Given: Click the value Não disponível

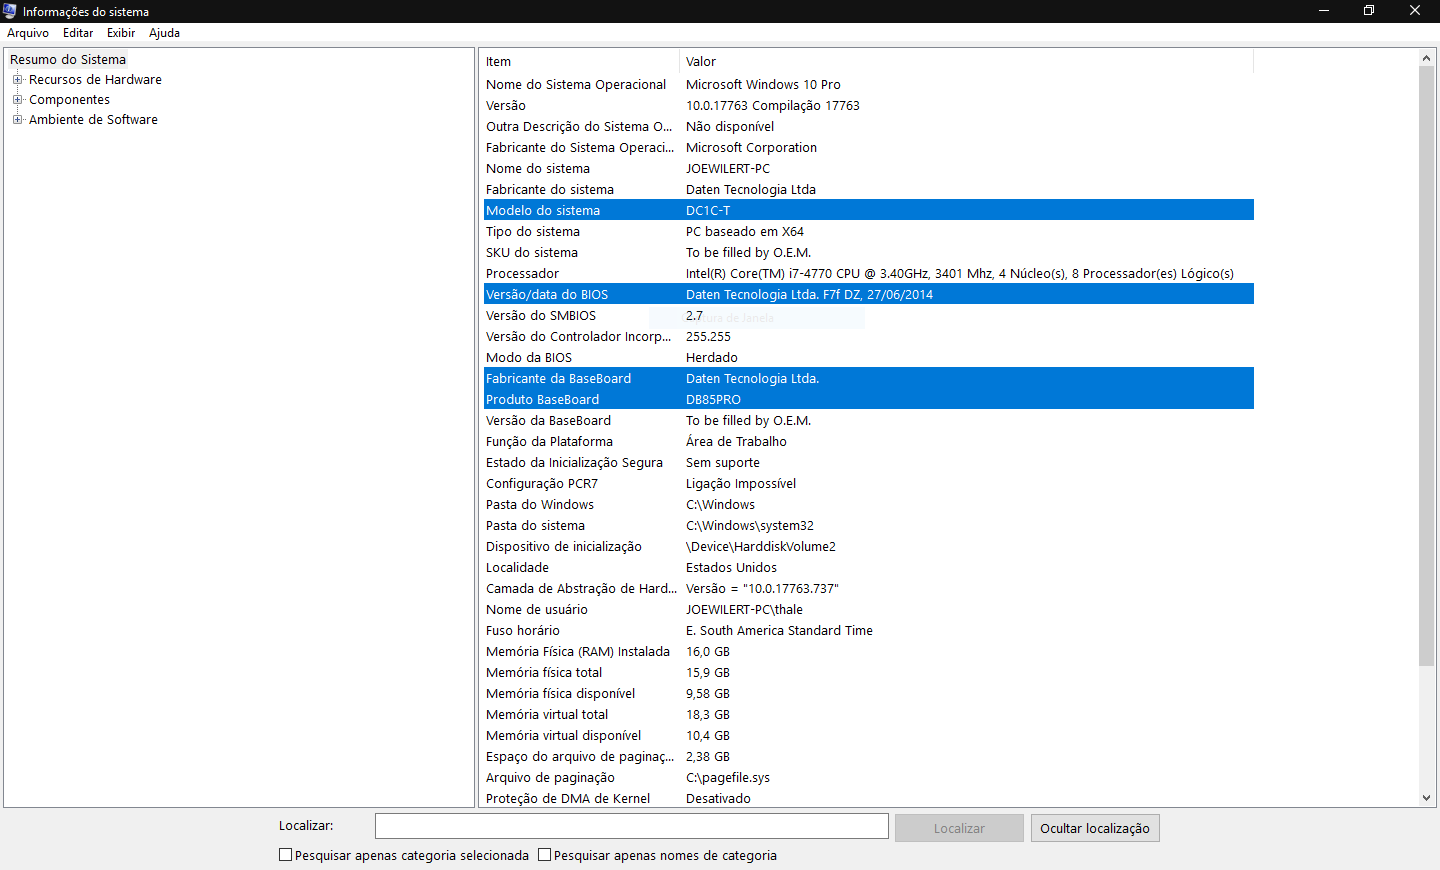Looking at the screenshot, I should tap(730, 127).
